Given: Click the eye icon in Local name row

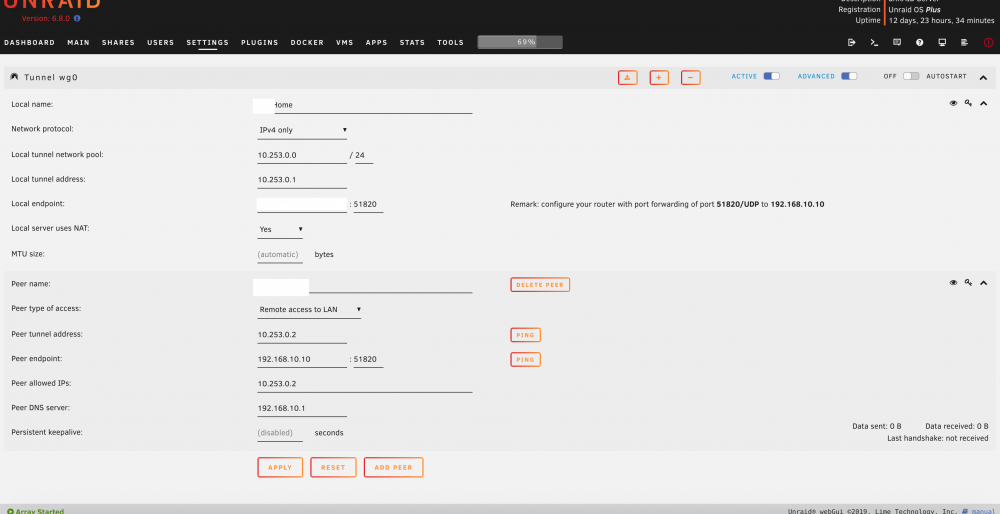Looking at the screenshot, I should pos(953,103).
